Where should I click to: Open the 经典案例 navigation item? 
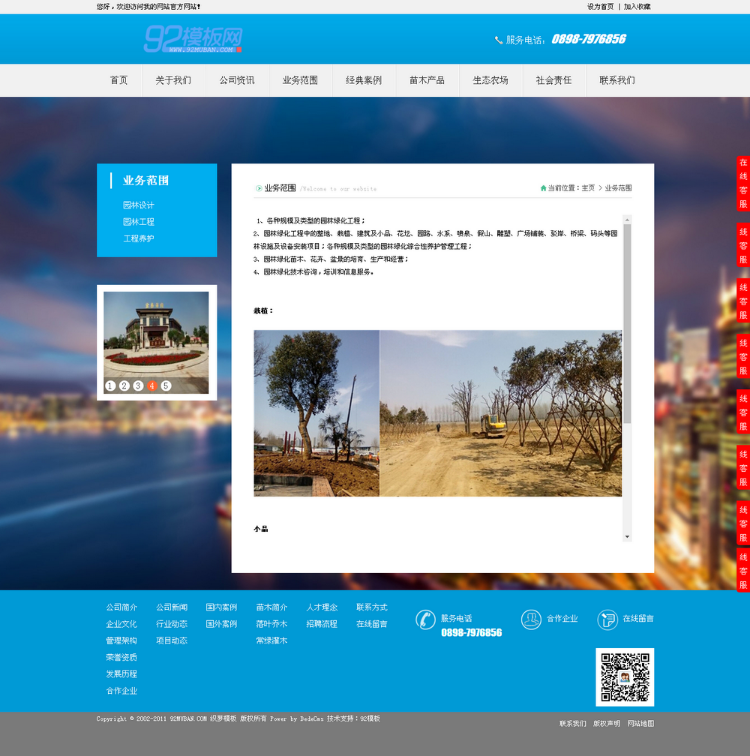coord(364,81)
